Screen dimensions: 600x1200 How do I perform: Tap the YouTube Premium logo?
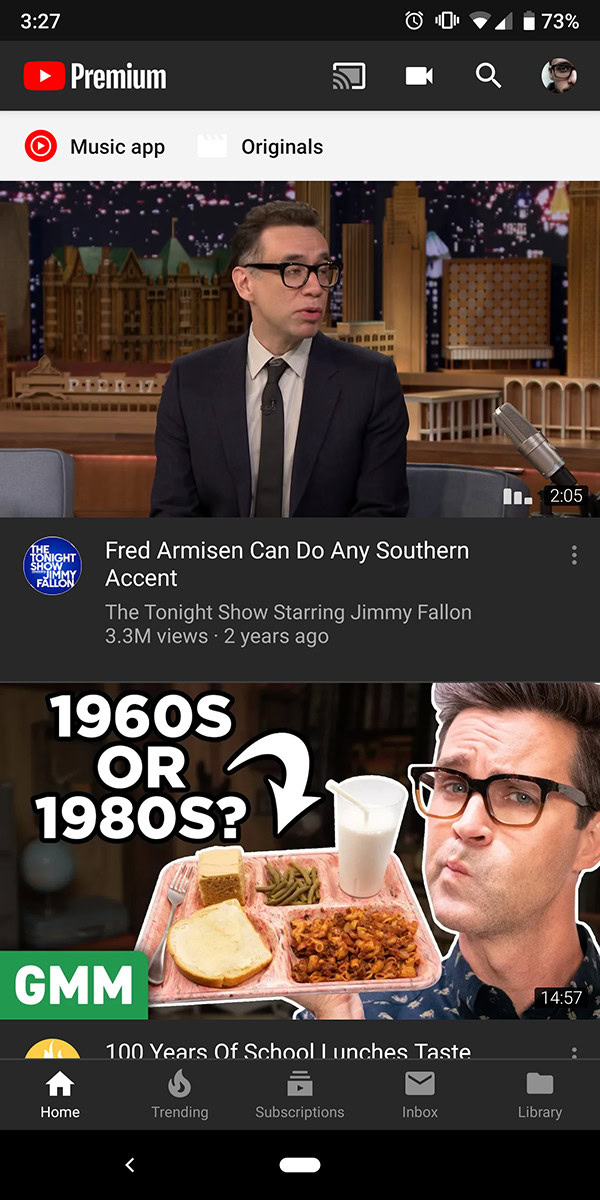(x=95, y=76)
